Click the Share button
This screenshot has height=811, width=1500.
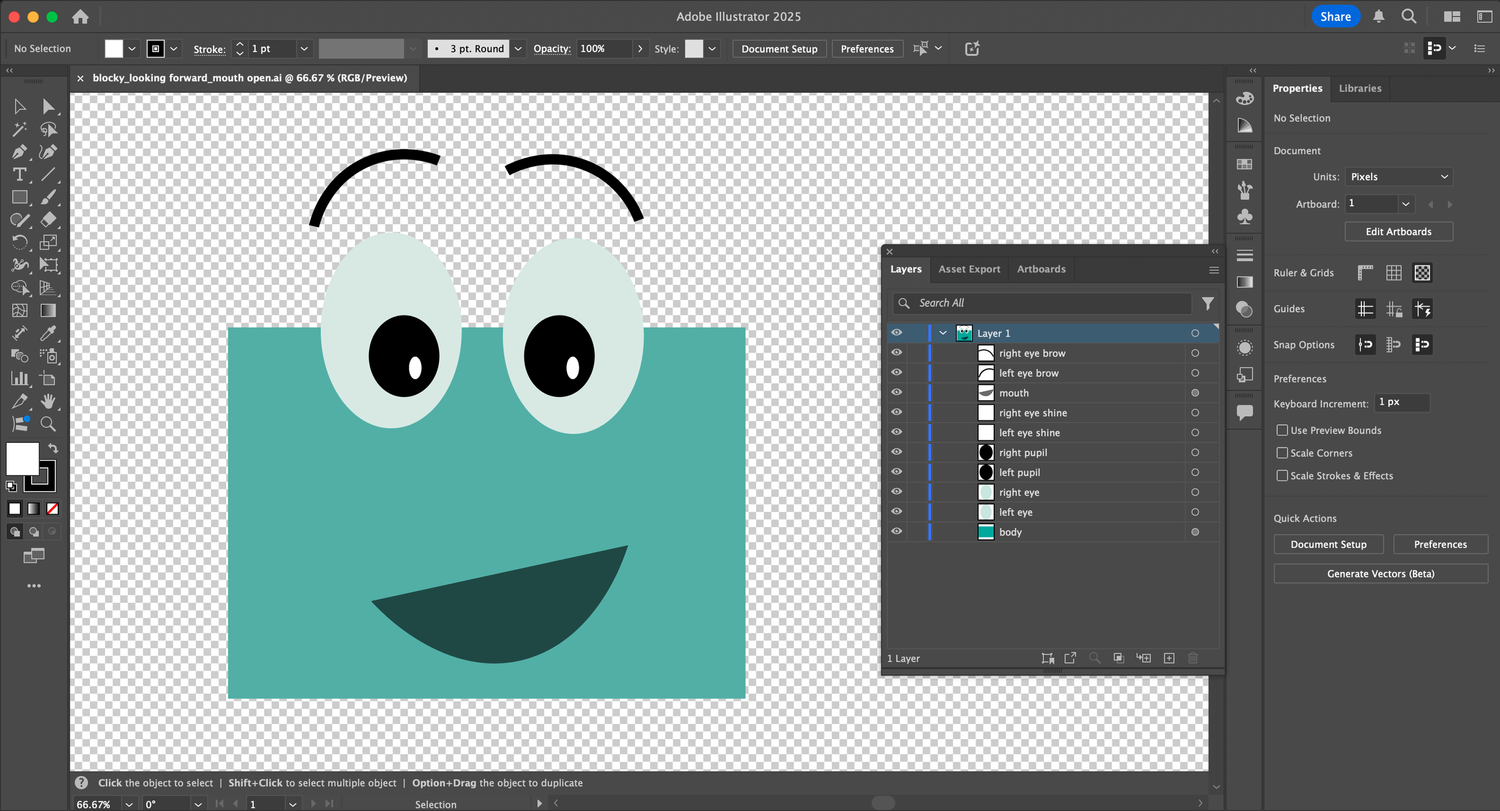[x=1335, y=16]
